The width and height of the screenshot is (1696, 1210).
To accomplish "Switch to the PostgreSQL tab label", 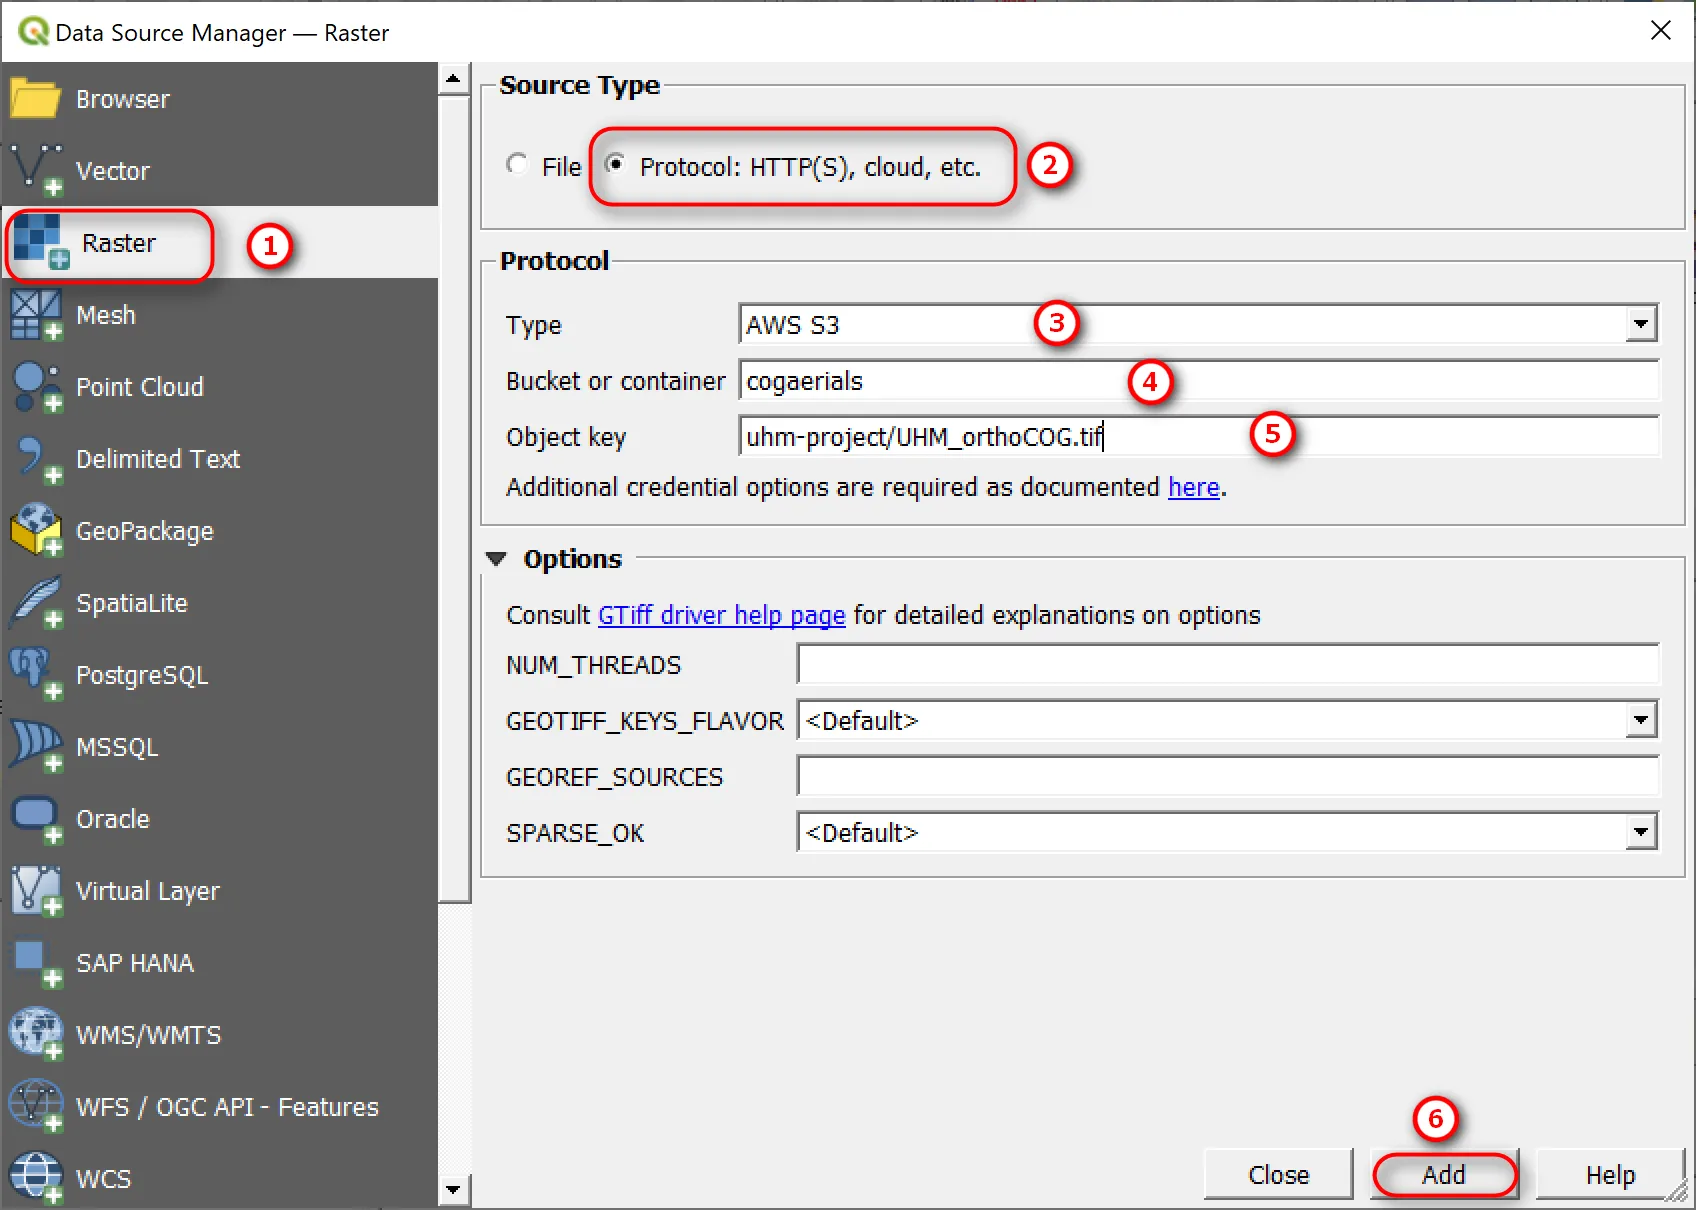I will [142, 675].
